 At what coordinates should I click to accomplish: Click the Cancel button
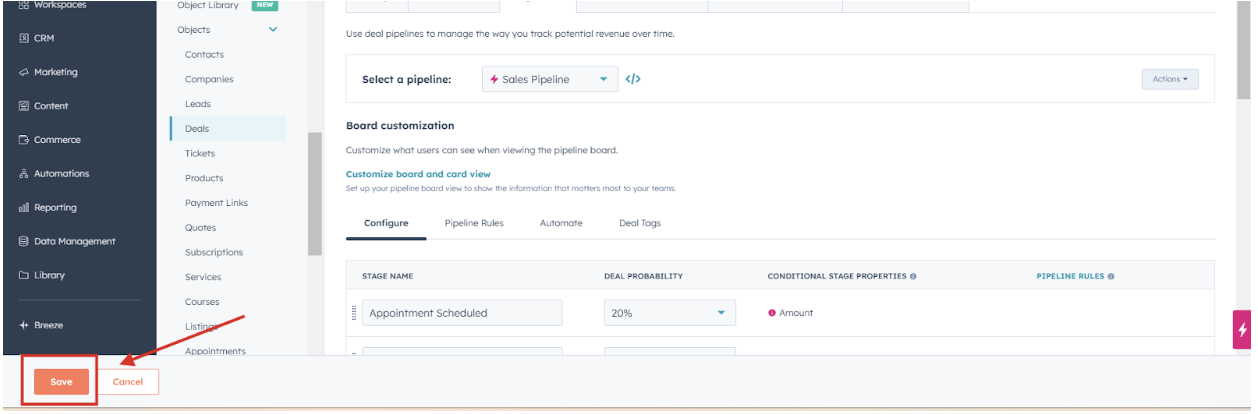[x=128, y=382]
